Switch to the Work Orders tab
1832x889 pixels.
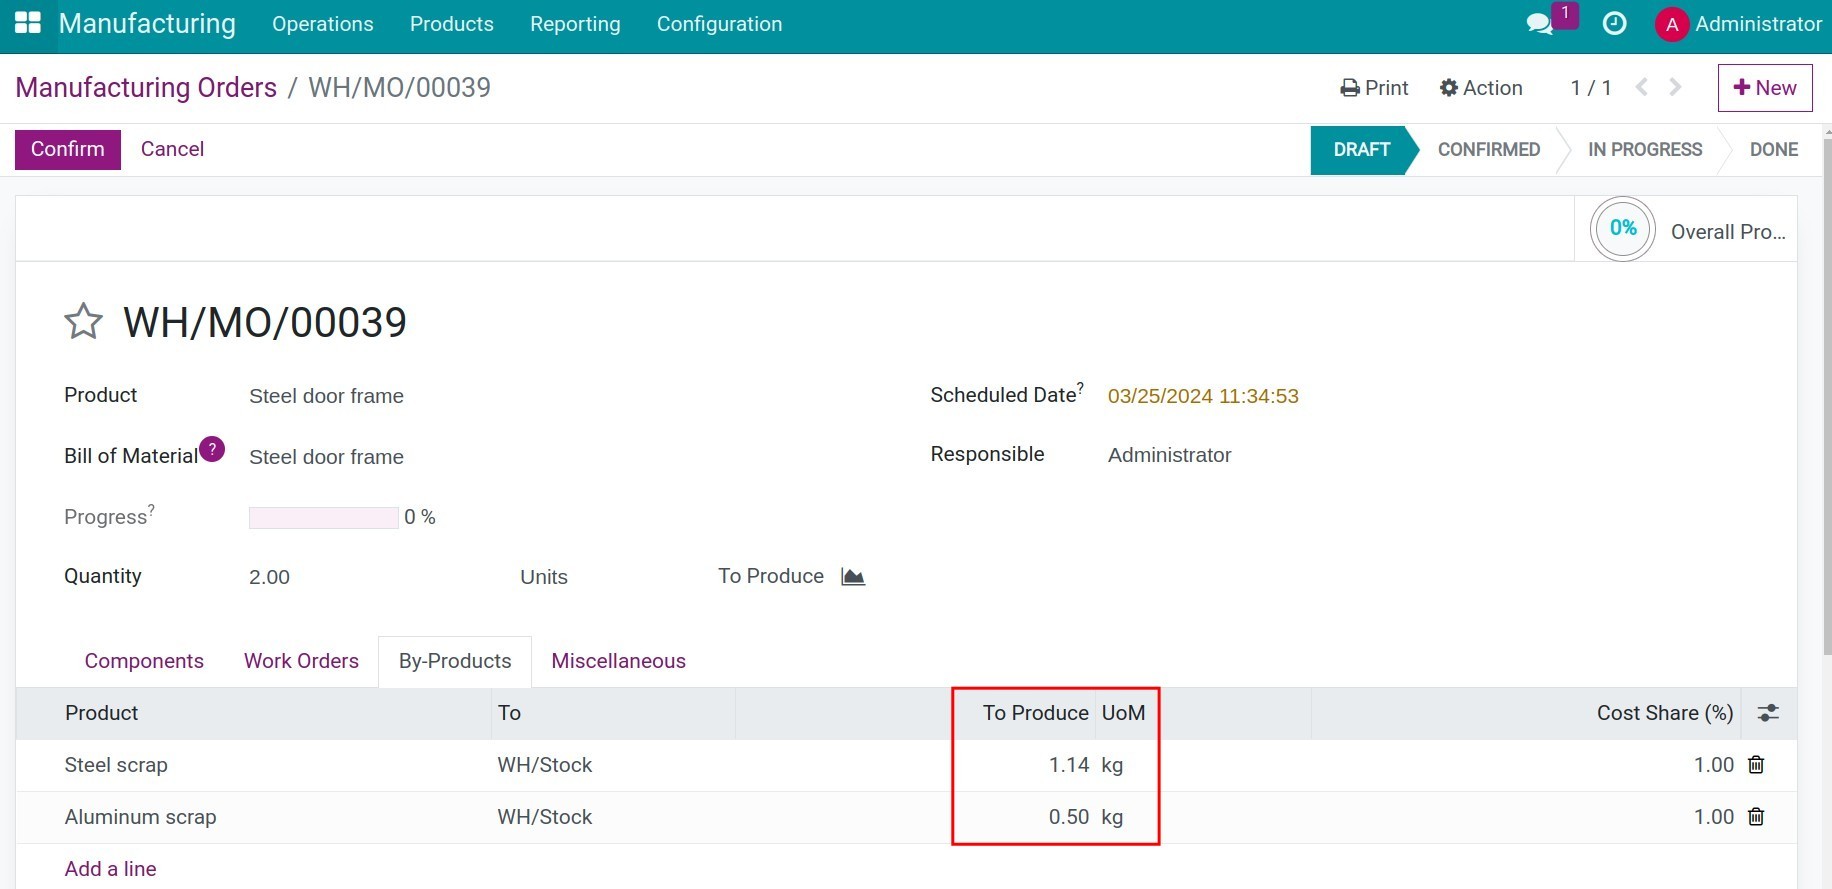point(301,661)
